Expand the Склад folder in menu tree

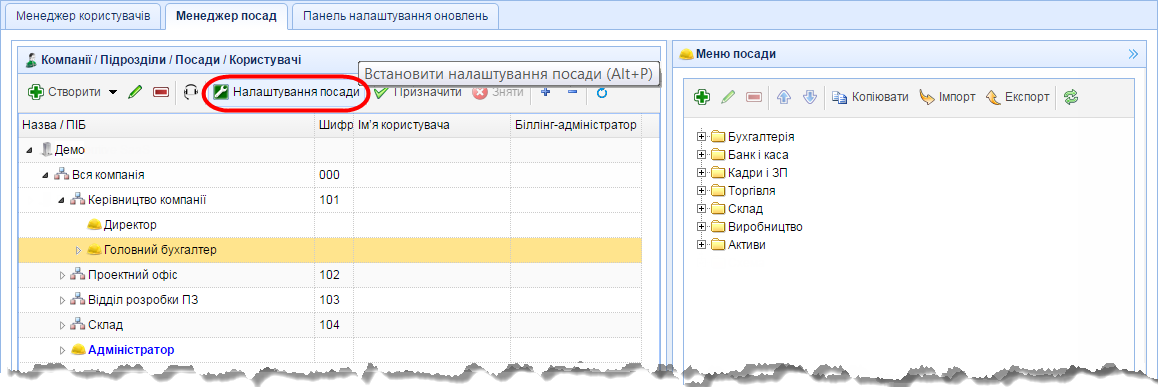(702, 209)
